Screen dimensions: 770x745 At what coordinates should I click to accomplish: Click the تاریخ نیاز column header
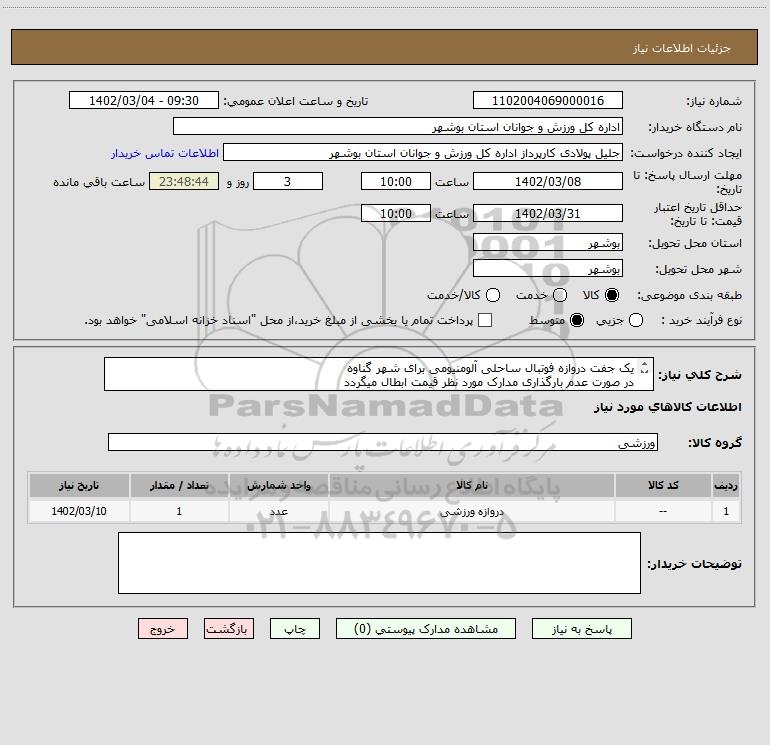[x=79, y=485]
